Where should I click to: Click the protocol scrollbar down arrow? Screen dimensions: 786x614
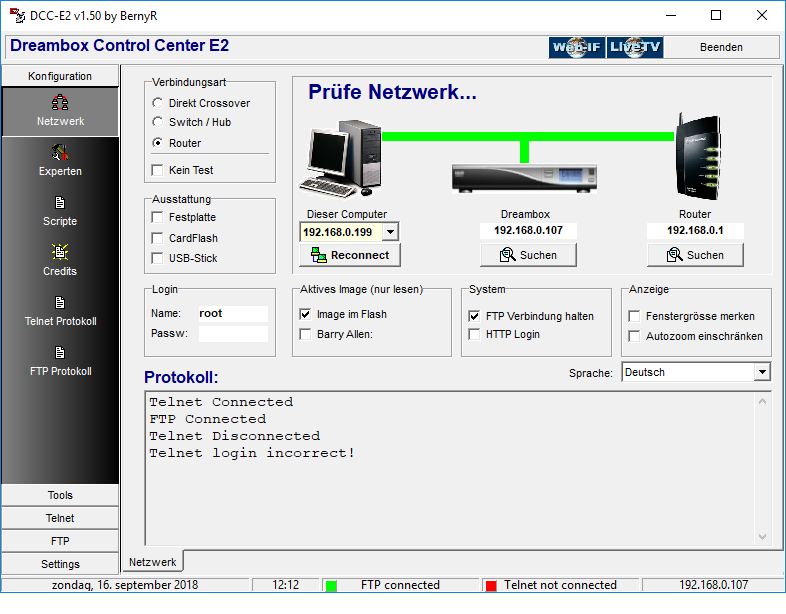(762, 537)
